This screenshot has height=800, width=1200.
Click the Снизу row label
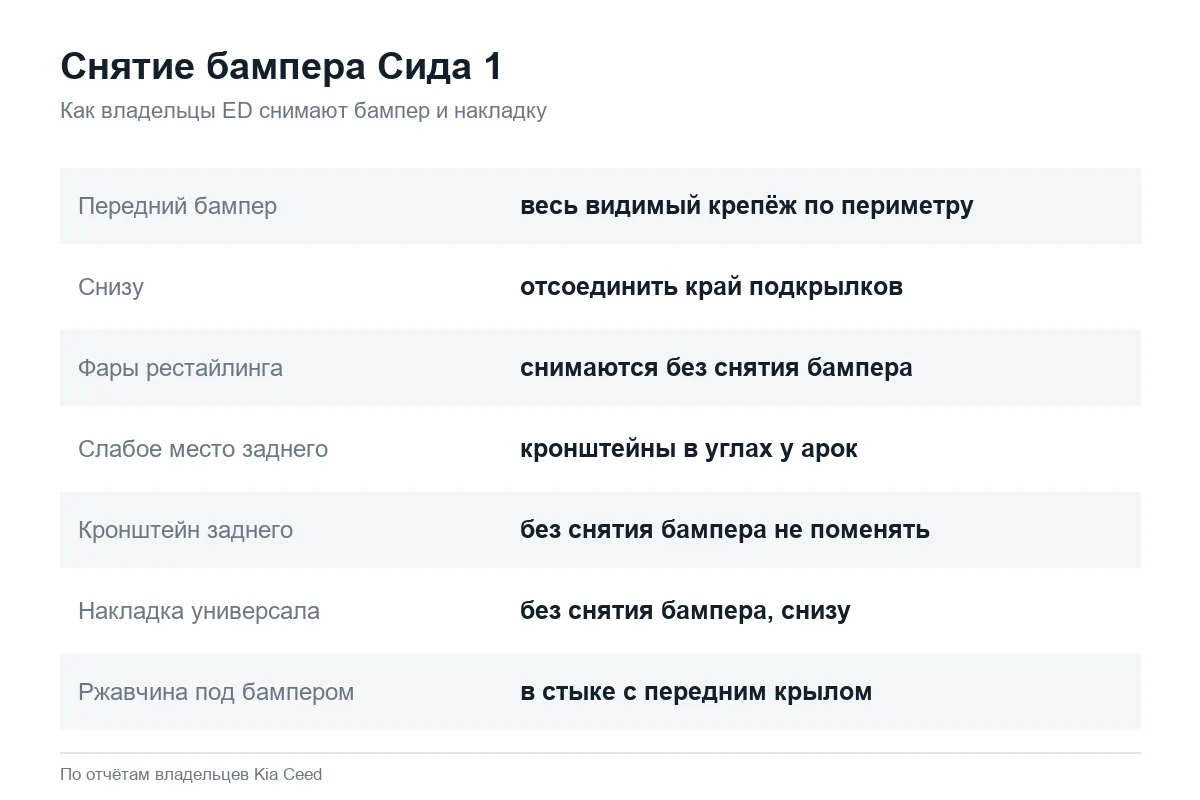[111, 287]
